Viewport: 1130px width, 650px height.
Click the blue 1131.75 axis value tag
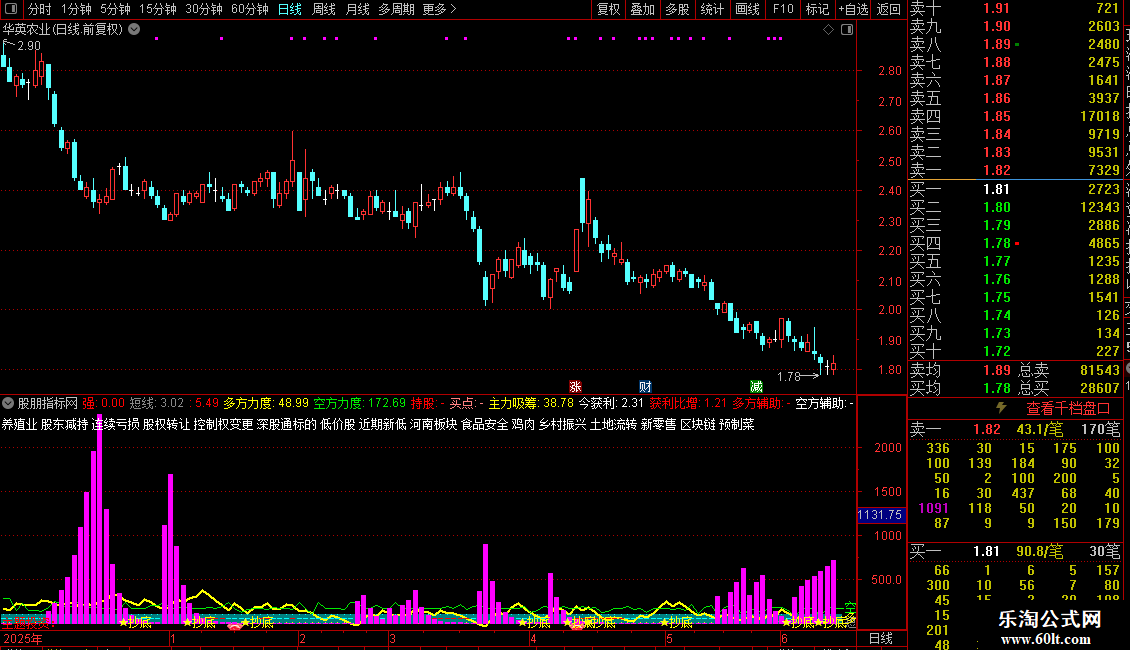point(881,515)
